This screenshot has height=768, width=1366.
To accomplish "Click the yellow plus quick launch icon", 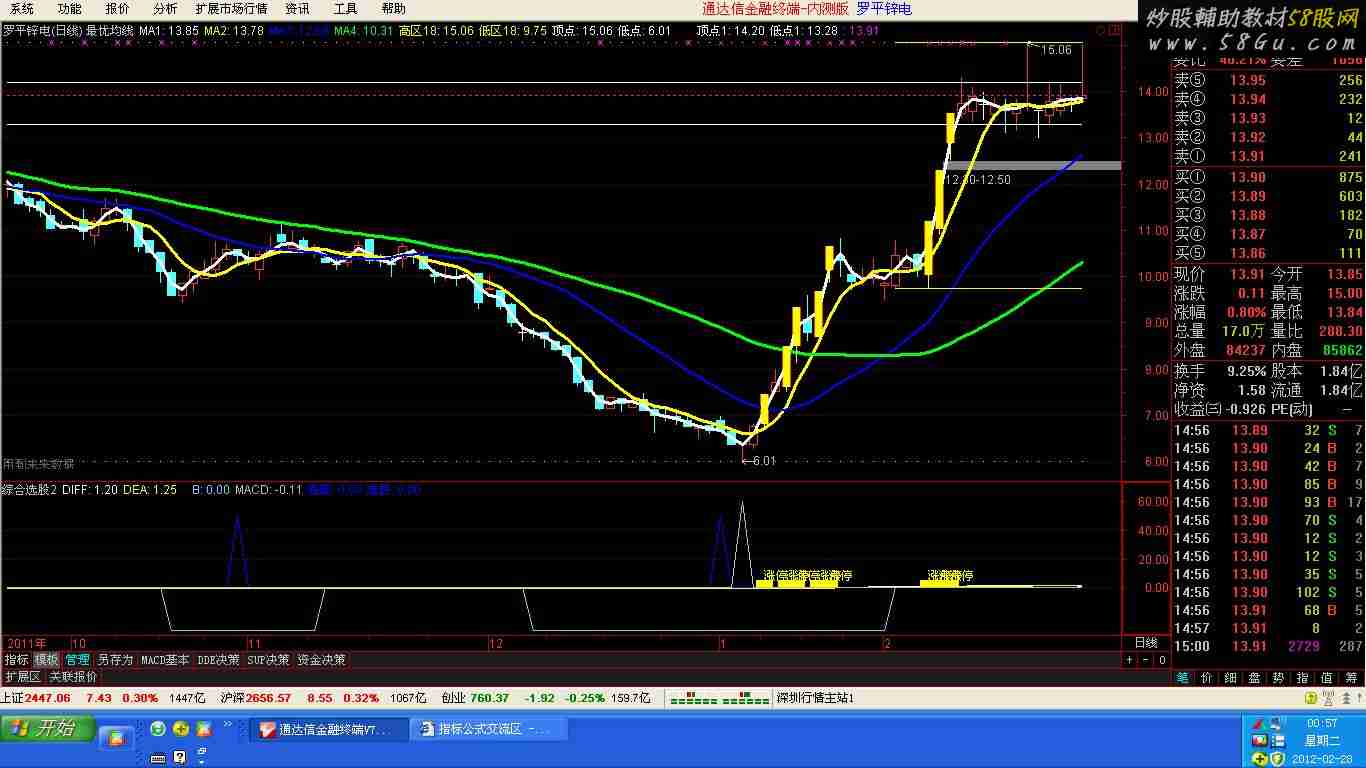I will click(181, 729).
